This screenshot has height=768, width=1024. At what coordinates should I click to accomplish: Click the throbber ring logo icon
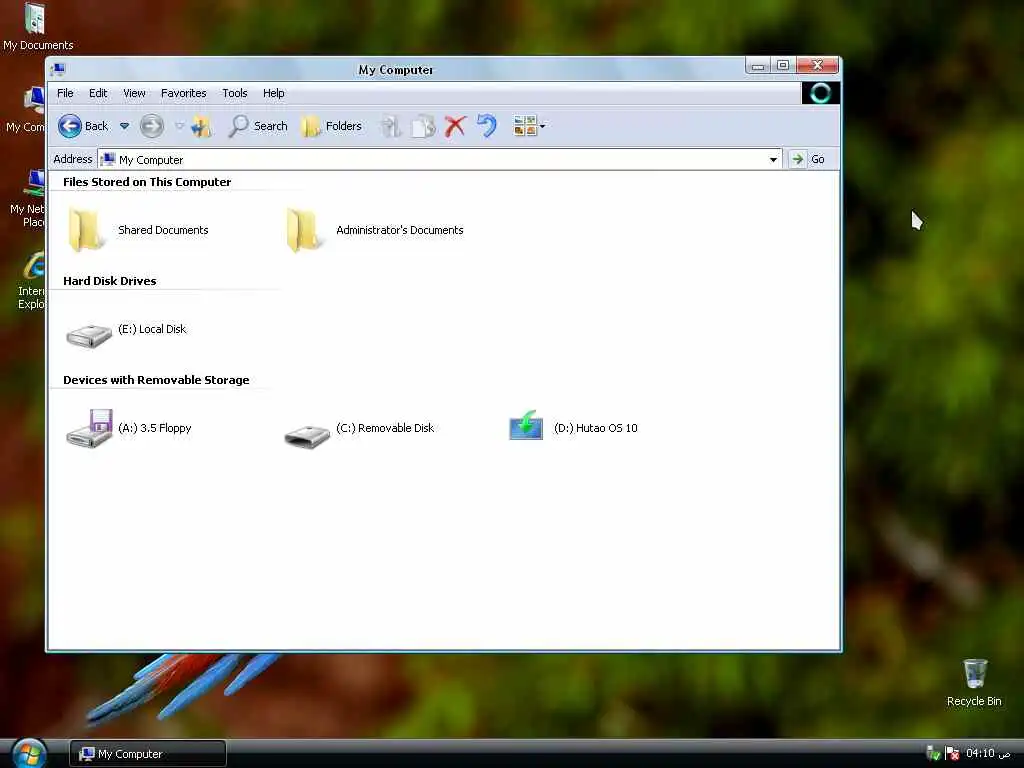click(x=820, y=93)
